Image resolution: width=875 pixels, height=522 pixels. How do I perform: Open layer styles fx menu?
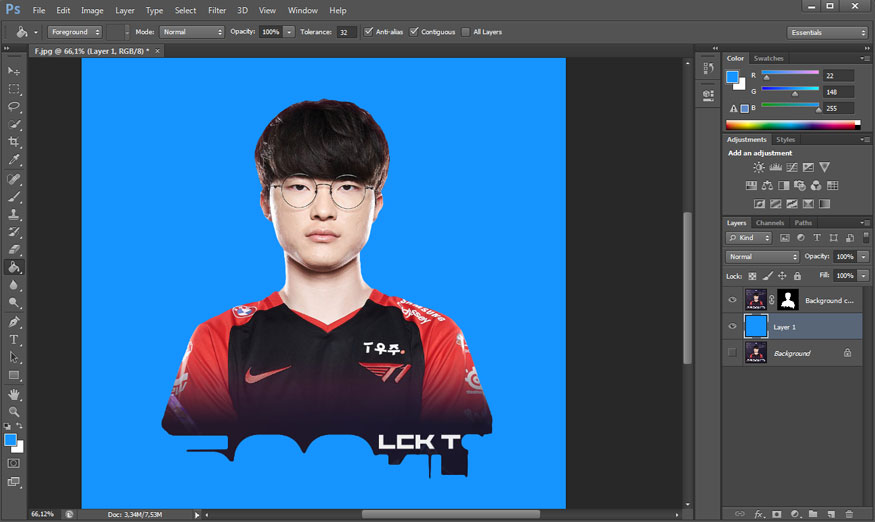point(758,514)
